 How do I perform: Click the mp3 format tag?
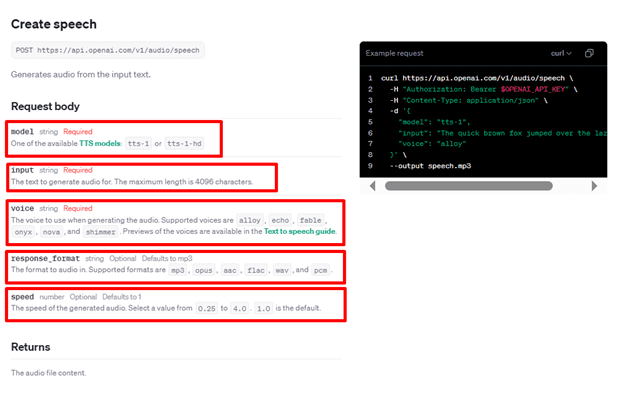(177, 270)
